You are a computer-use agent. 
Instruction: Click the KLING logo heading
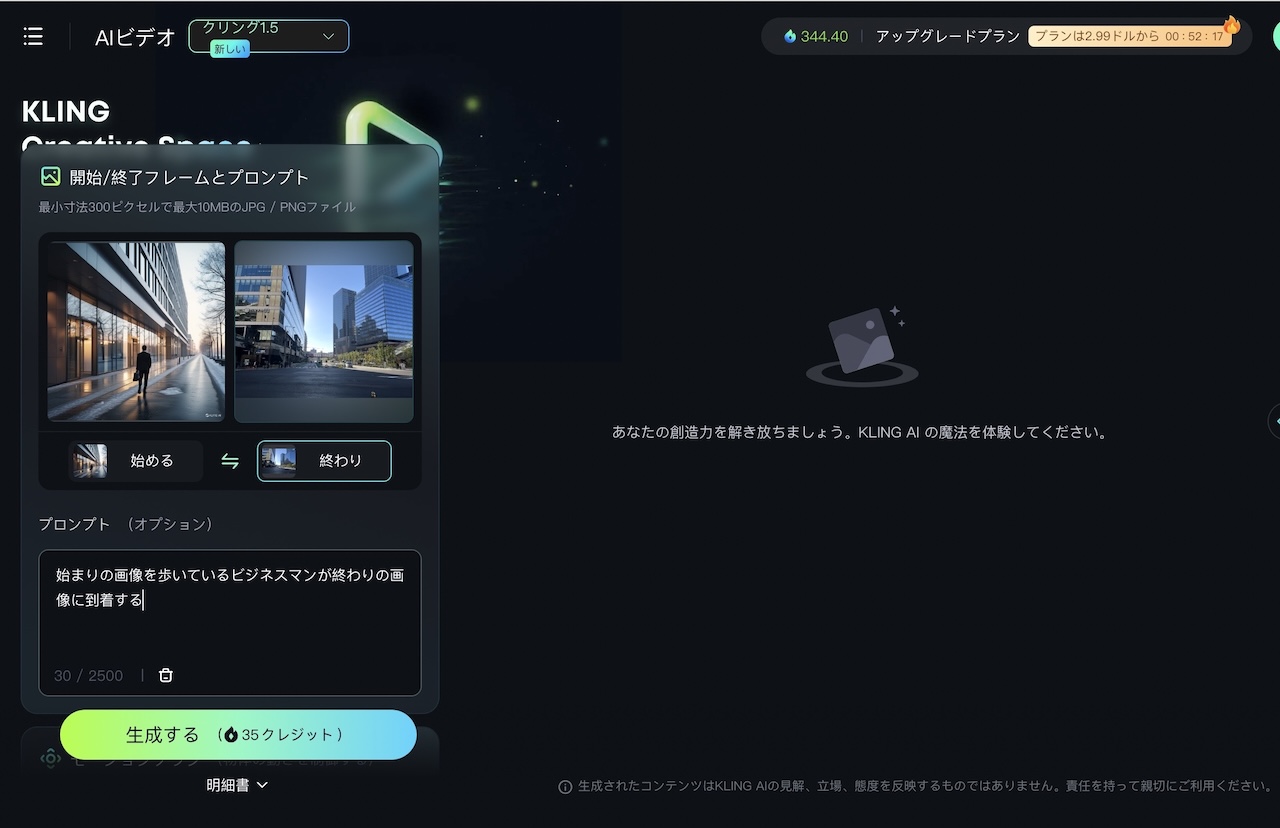66,111
